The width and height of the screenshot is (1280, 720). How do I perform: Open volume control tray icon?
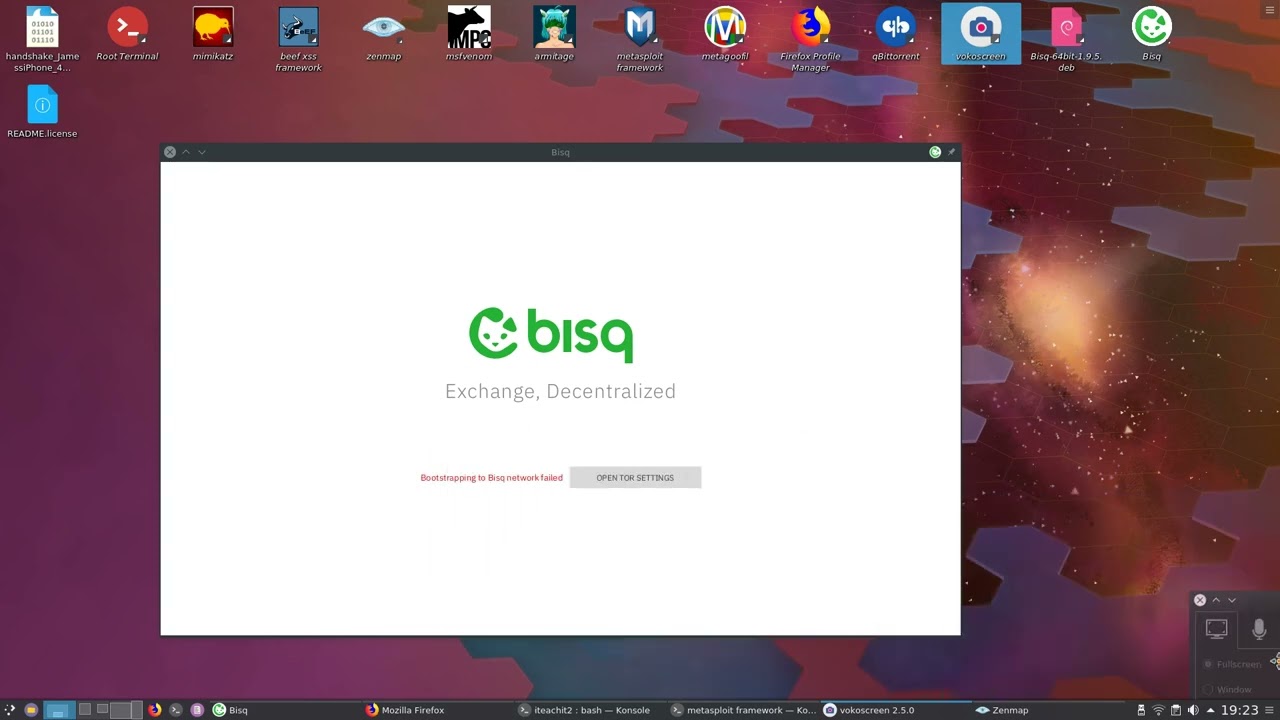coord(1193,710)
